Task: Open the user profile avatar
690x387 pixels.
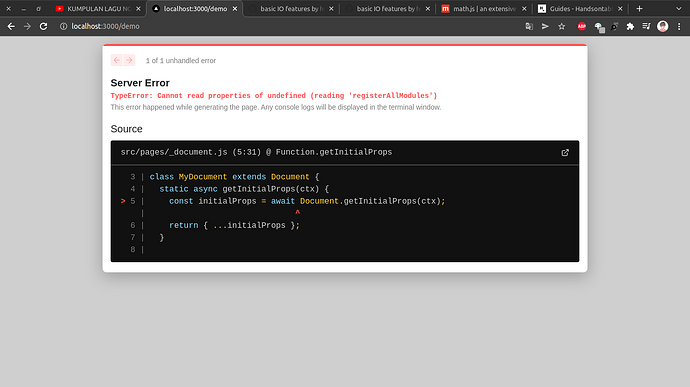Action: click(x=663, y=26)
